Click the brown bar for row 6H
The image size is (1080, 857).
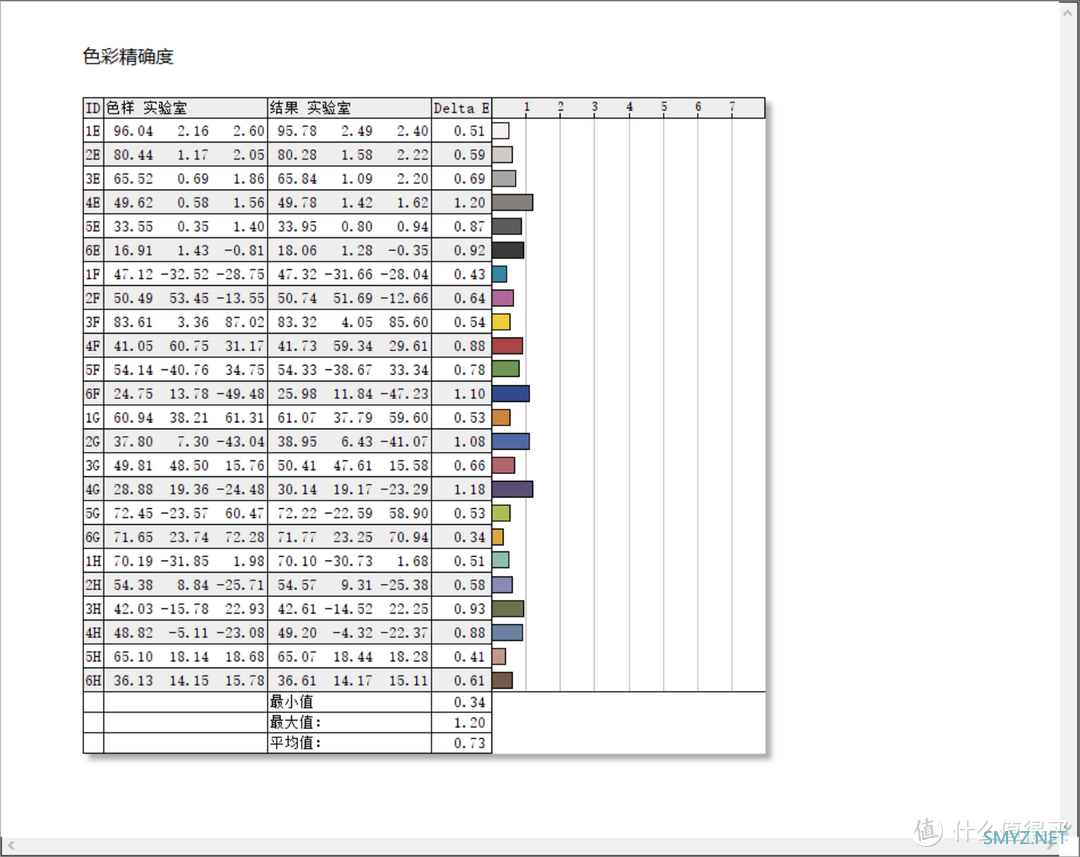point(503,680)
